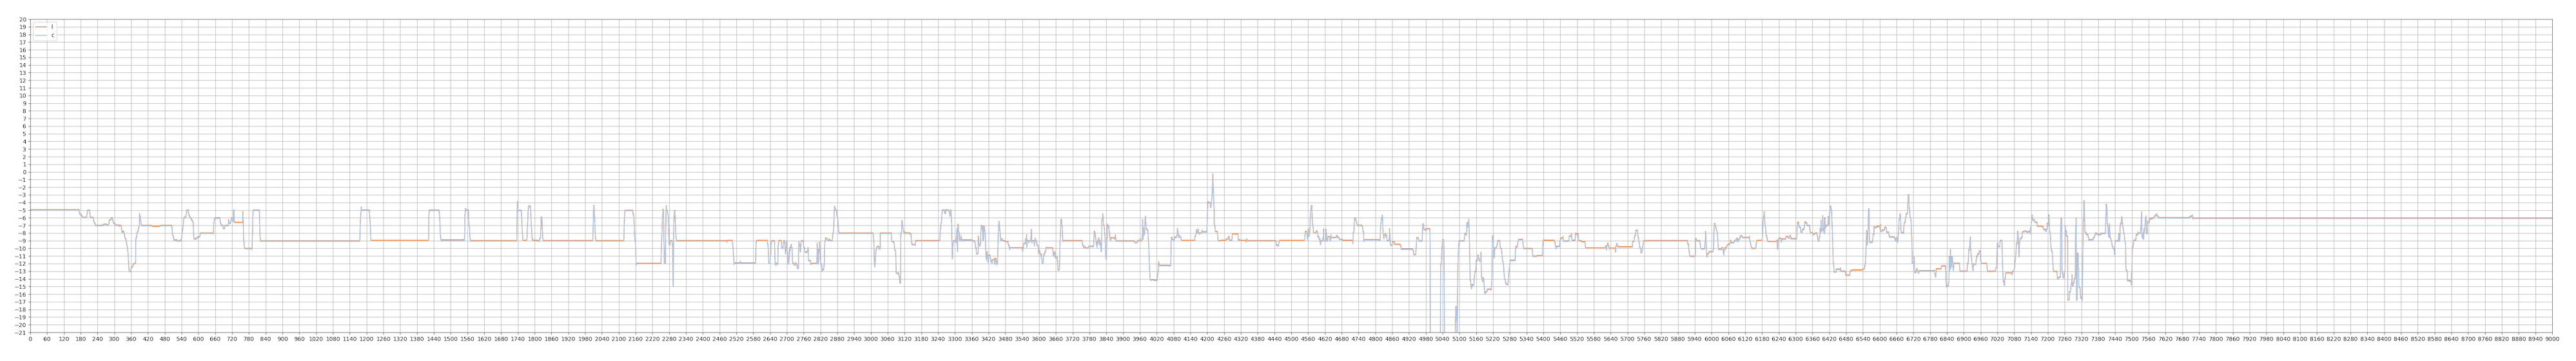Click x-axis tick label 1200
The image size is (2576, 361).
(x=366, y=340)
